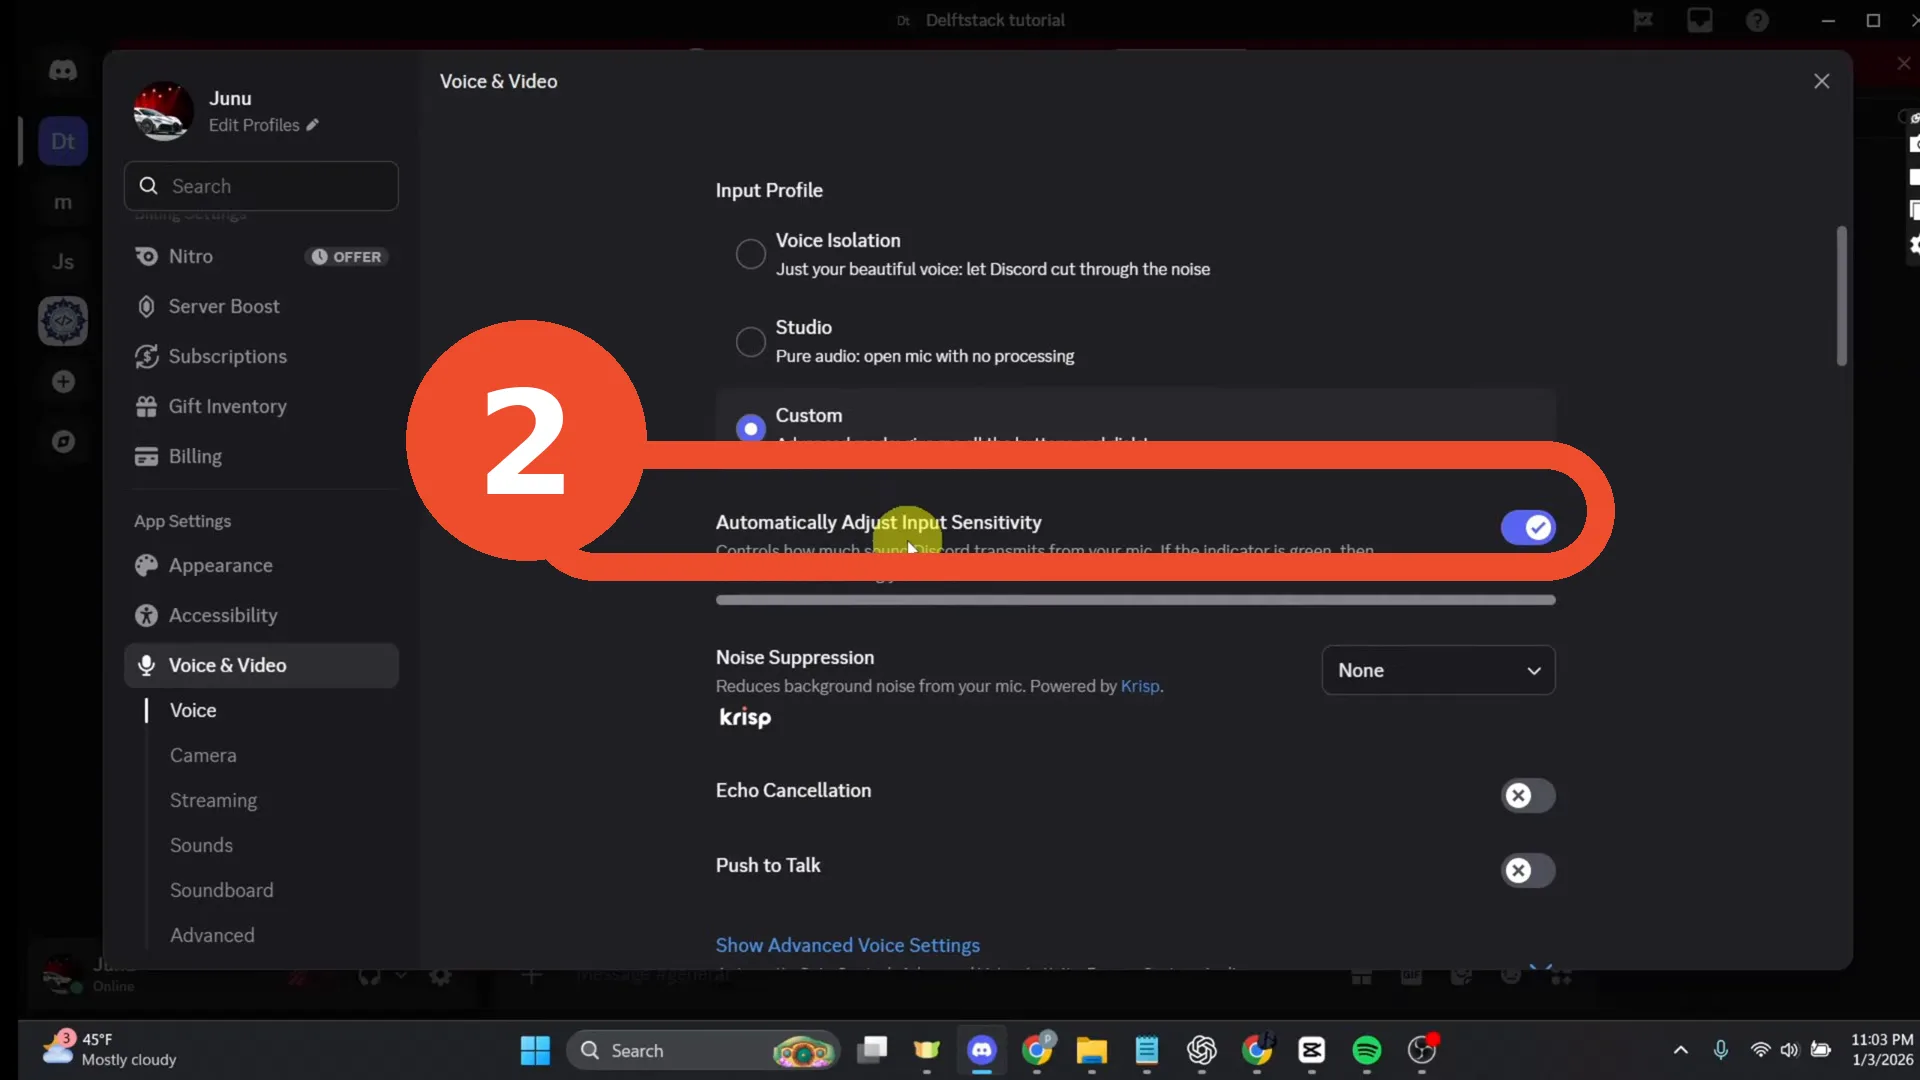Select the Advanced sub-item
The image size is (1920, 1080).
pyautogui.click(x=212, y=935)
